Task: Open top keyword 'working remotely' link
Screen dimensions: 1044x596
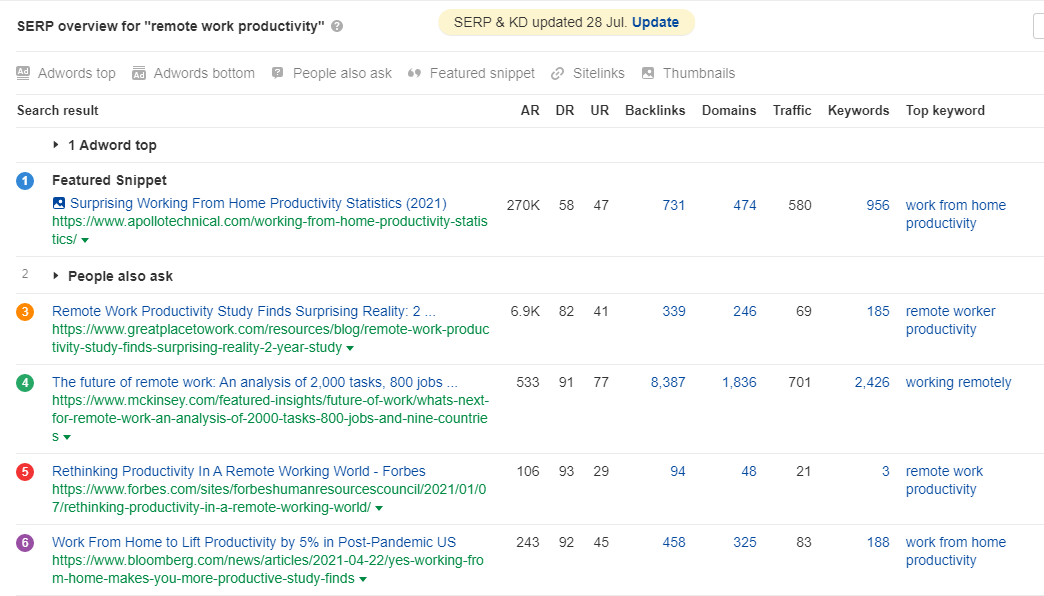Action: pos(958,382)
